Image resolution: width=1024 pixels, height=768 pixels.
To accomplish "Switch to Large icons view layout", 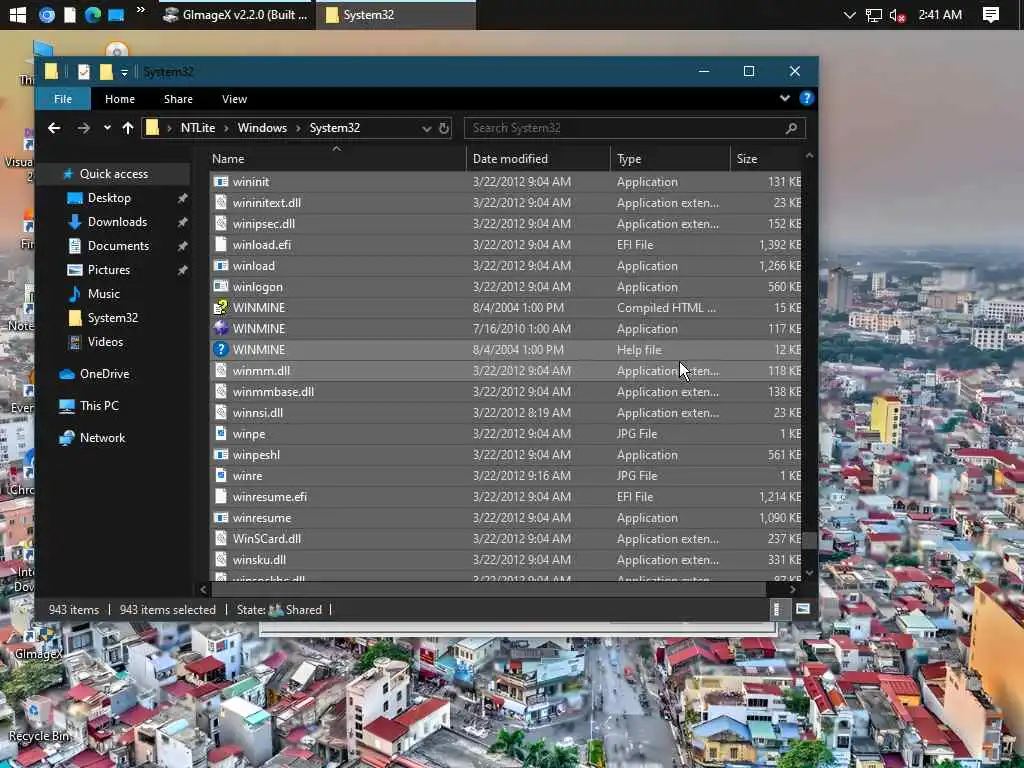I will (x=803, y=609).
